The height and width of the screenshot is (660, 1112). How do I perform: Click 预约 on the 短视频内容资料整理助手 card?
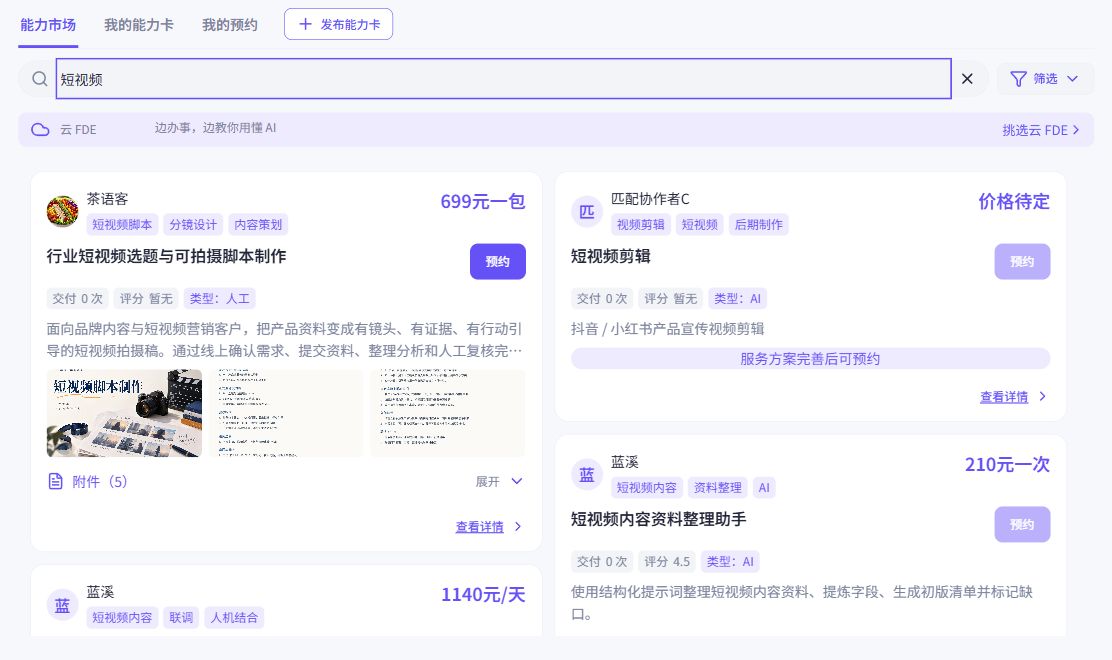coord(1022,525)
